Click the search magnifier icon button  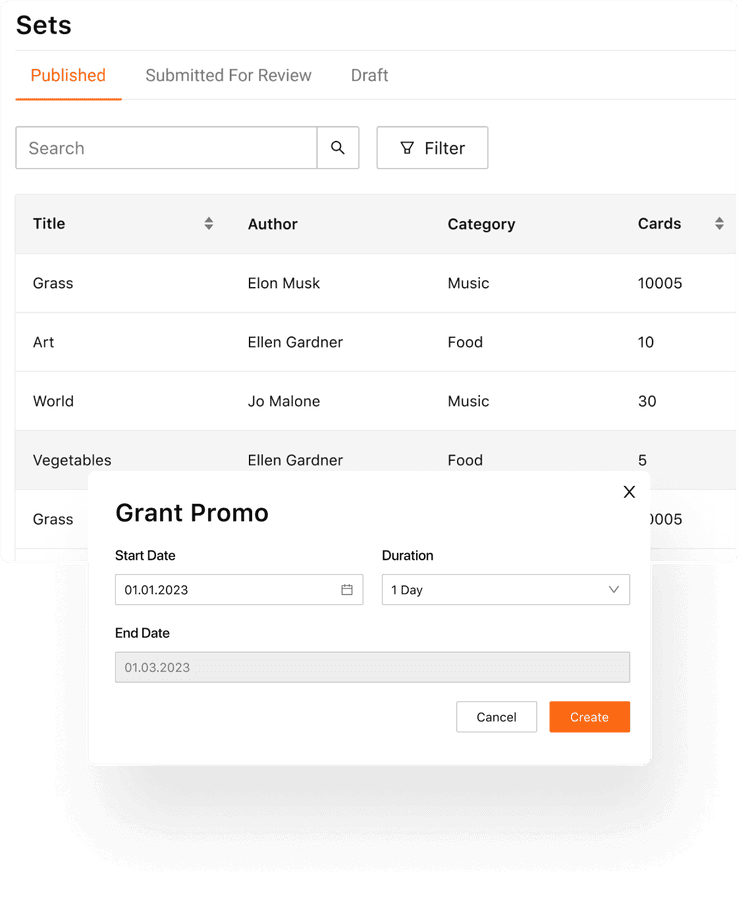[338, 148]
